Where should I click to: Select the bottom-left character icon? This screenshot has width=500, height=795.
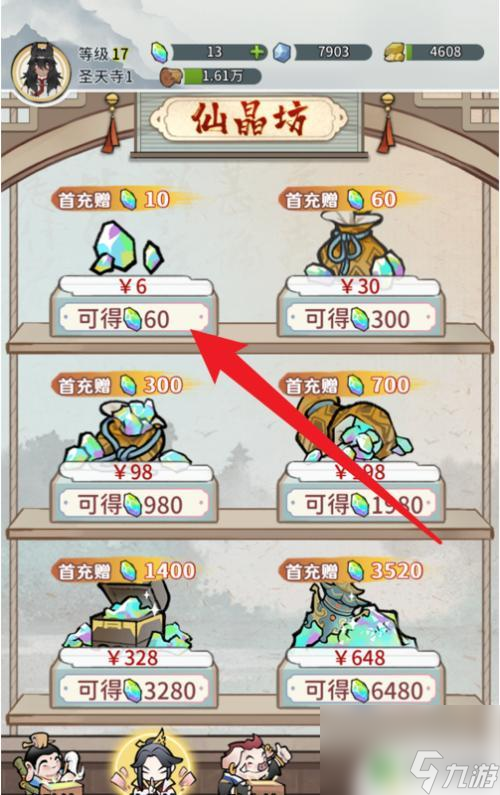45,765
